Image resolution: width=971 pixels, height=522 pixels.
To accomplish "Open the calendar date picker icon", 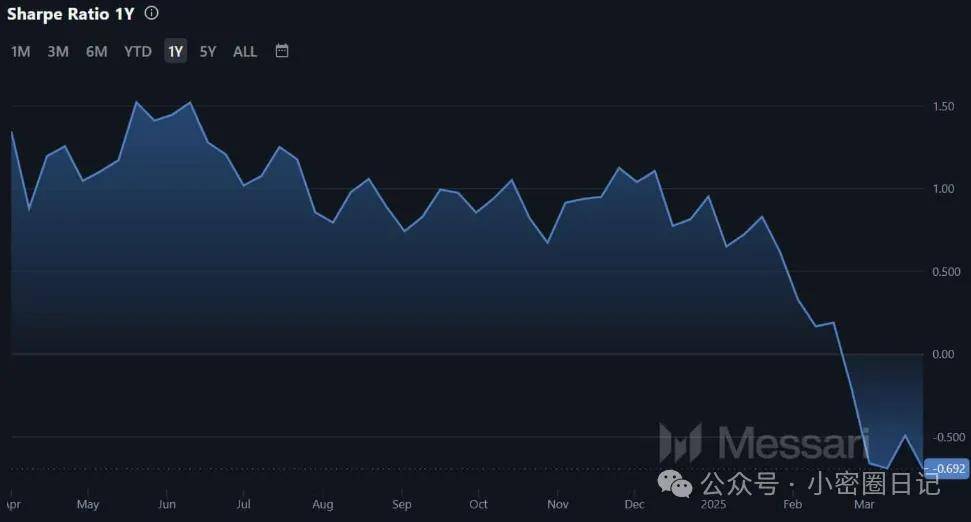I will click(282, 51).
